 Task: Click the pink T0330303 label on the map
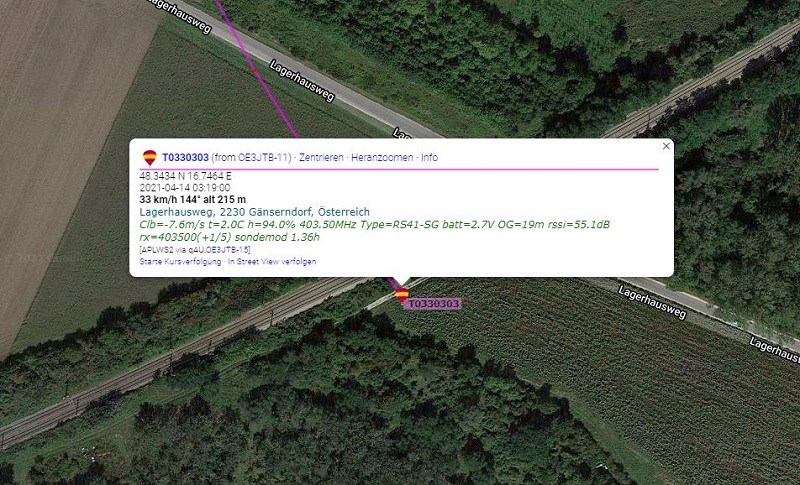(433, 304)
